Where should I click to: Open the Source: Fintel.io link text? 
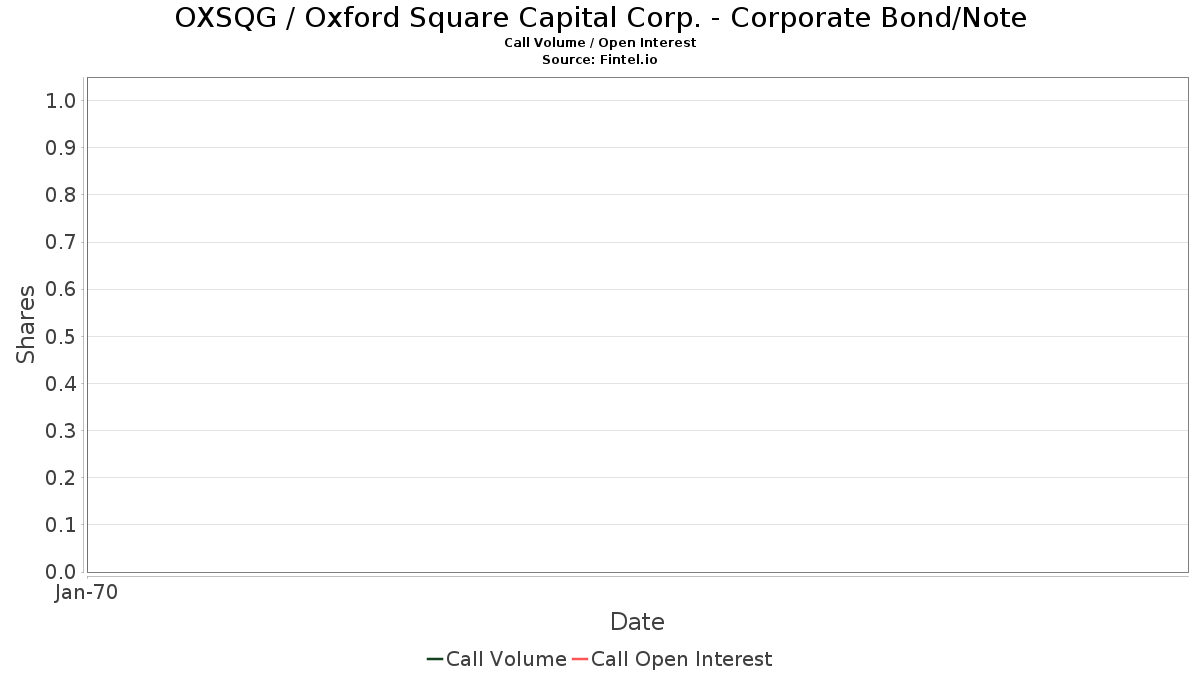pyautogui.click(x=600, y=59)
